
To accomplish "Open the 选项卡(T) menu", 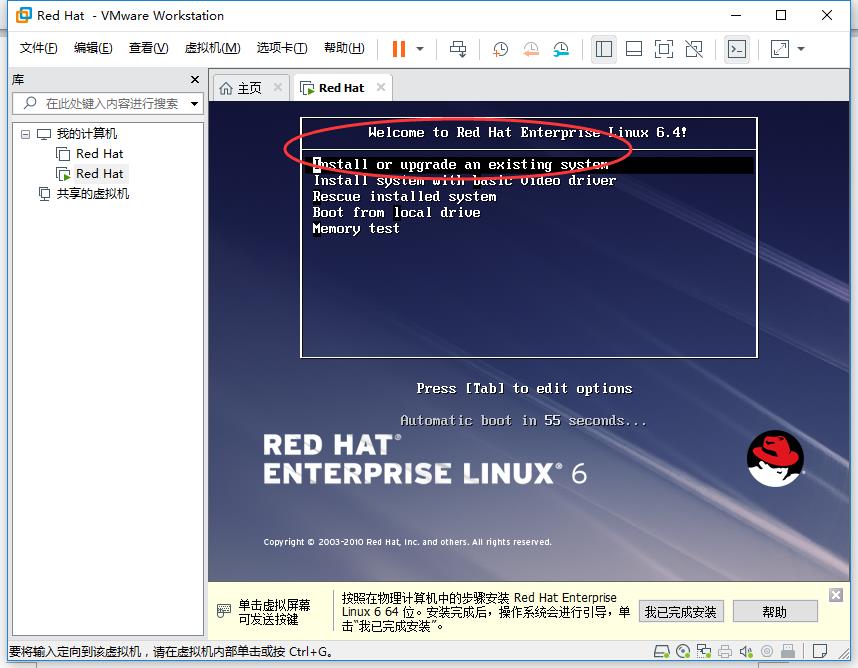I will coord(282,48).
